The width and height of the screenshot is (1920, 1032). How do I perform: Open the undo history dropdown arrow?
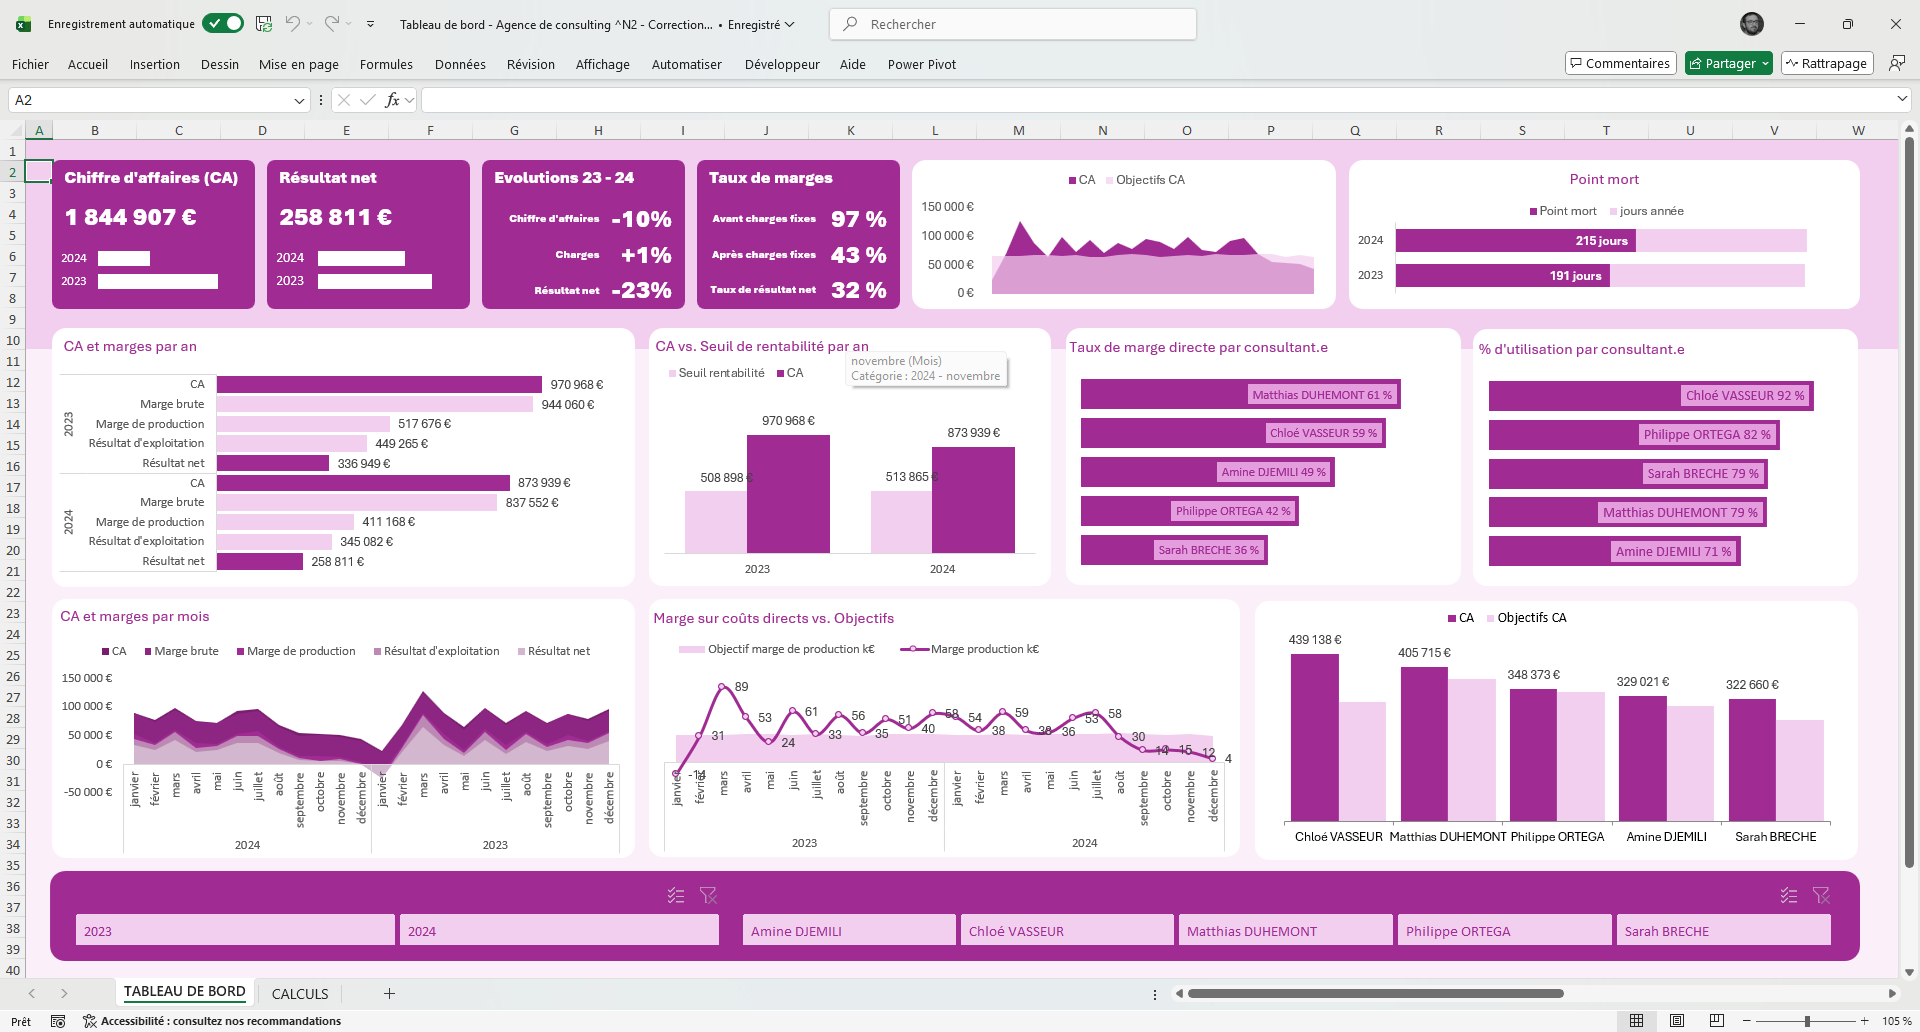(309, 24)
